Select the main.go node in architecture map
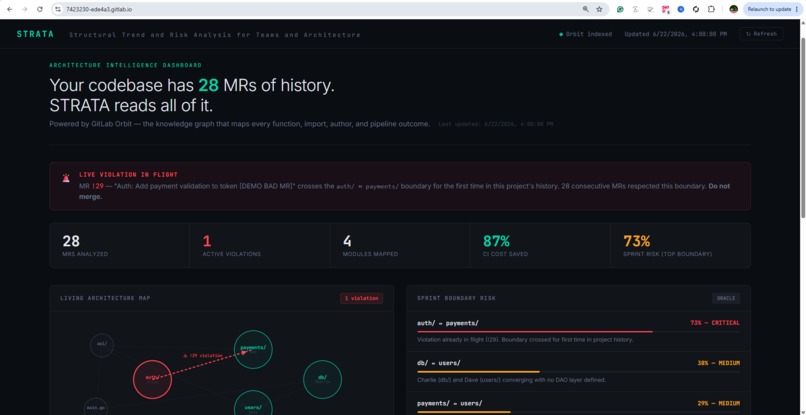The height and width of the screenshot is (415, 806). pyautogui.click(x=96, y=408)
